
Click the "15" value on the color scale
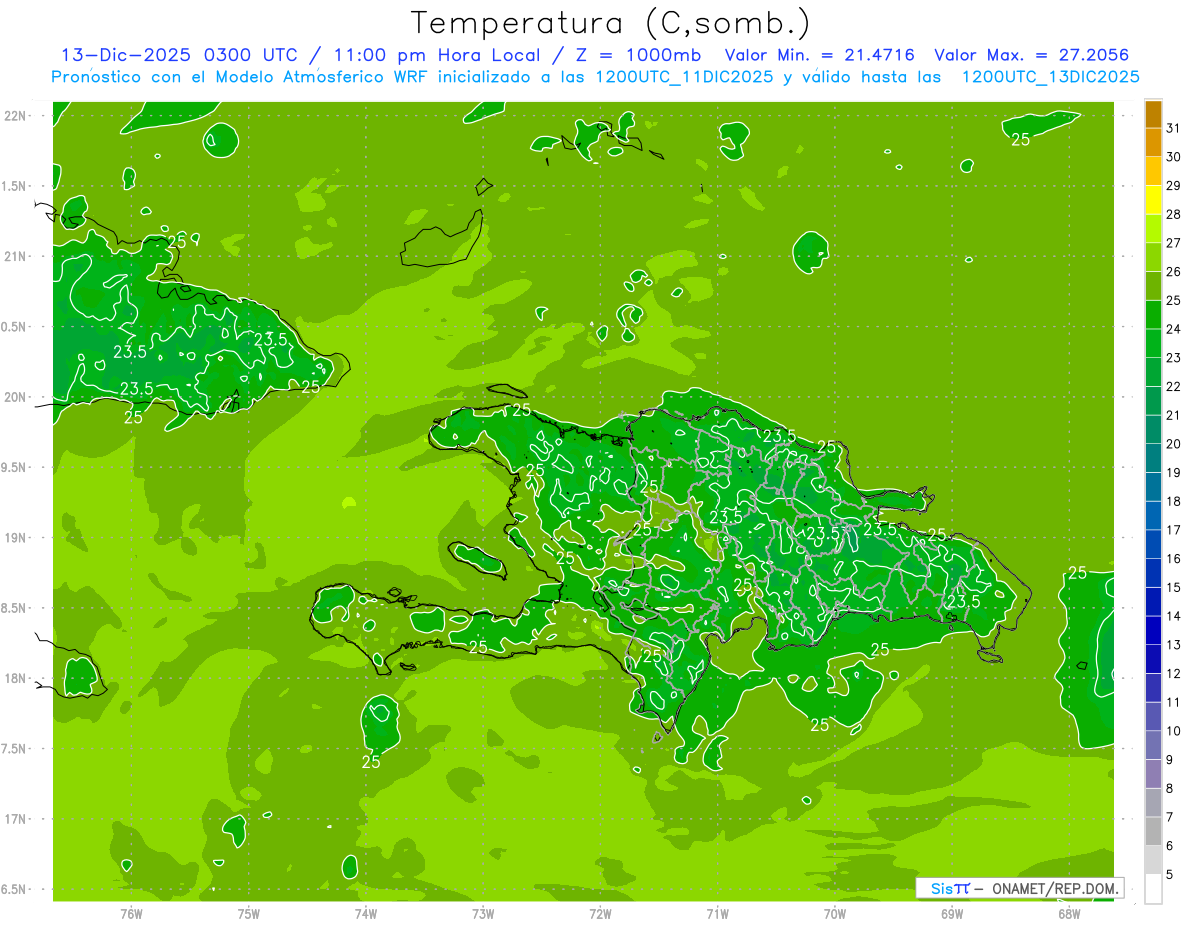[1174, 587]
